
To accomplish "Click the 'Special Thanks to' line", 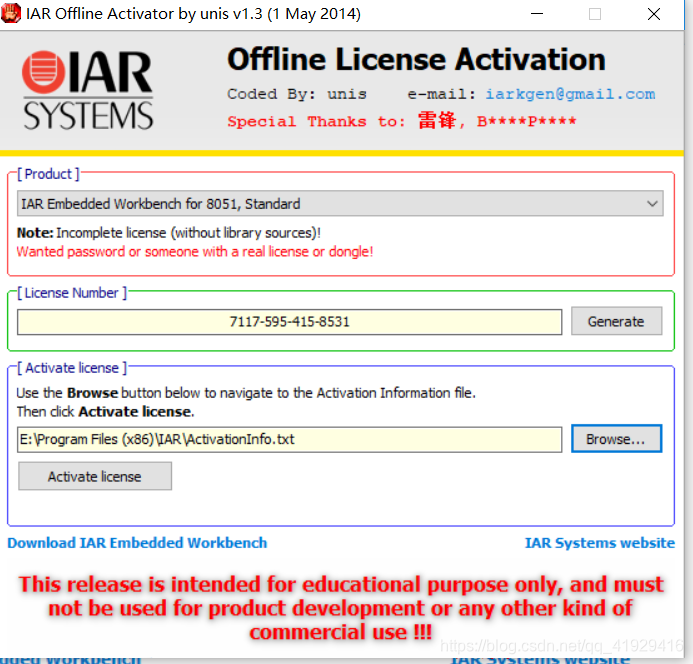I will coord(402,121).
